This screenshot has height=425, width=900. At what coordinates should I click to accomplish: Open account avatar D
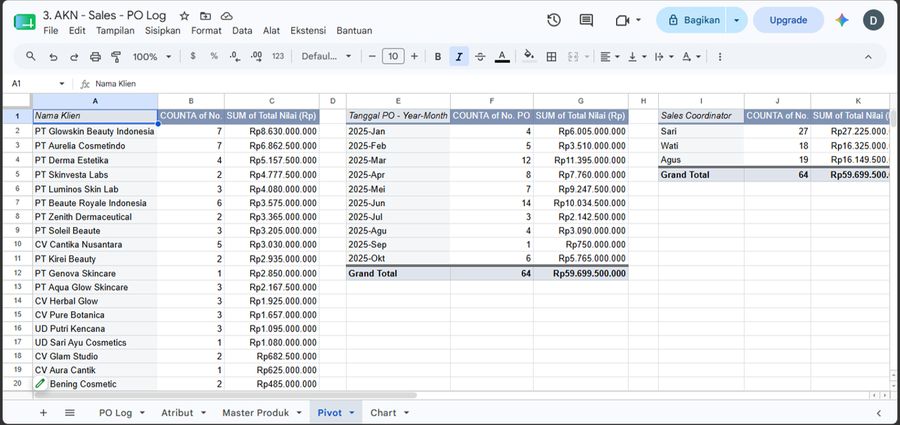[x=874, y=20]
